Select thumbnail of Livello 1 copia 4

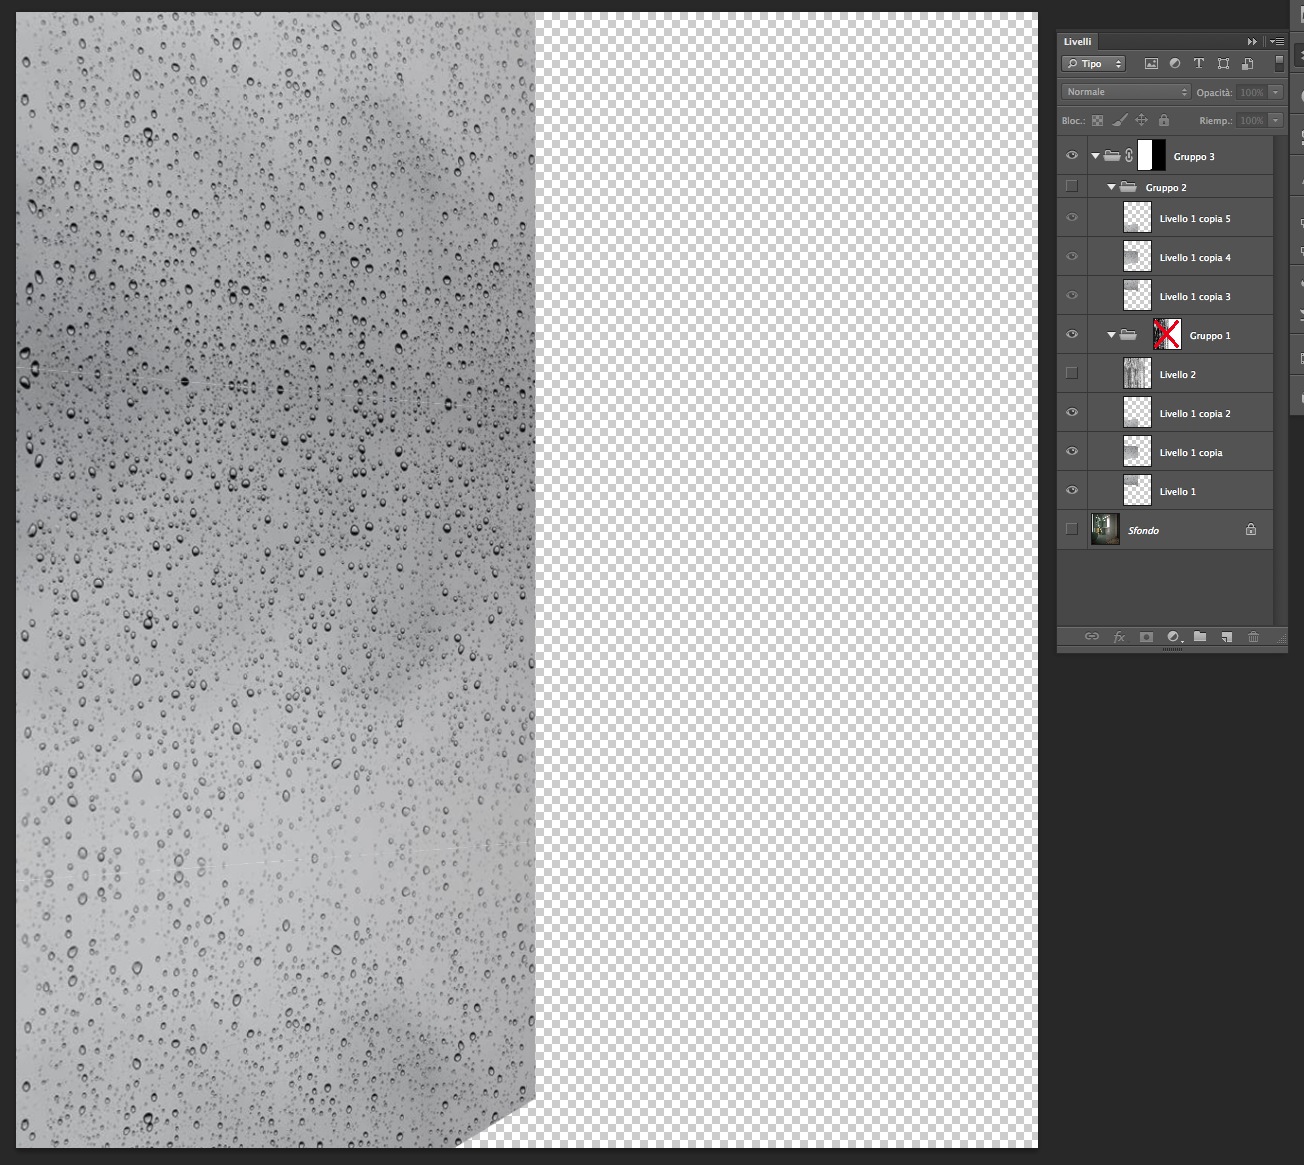[x=1137, y=257]
